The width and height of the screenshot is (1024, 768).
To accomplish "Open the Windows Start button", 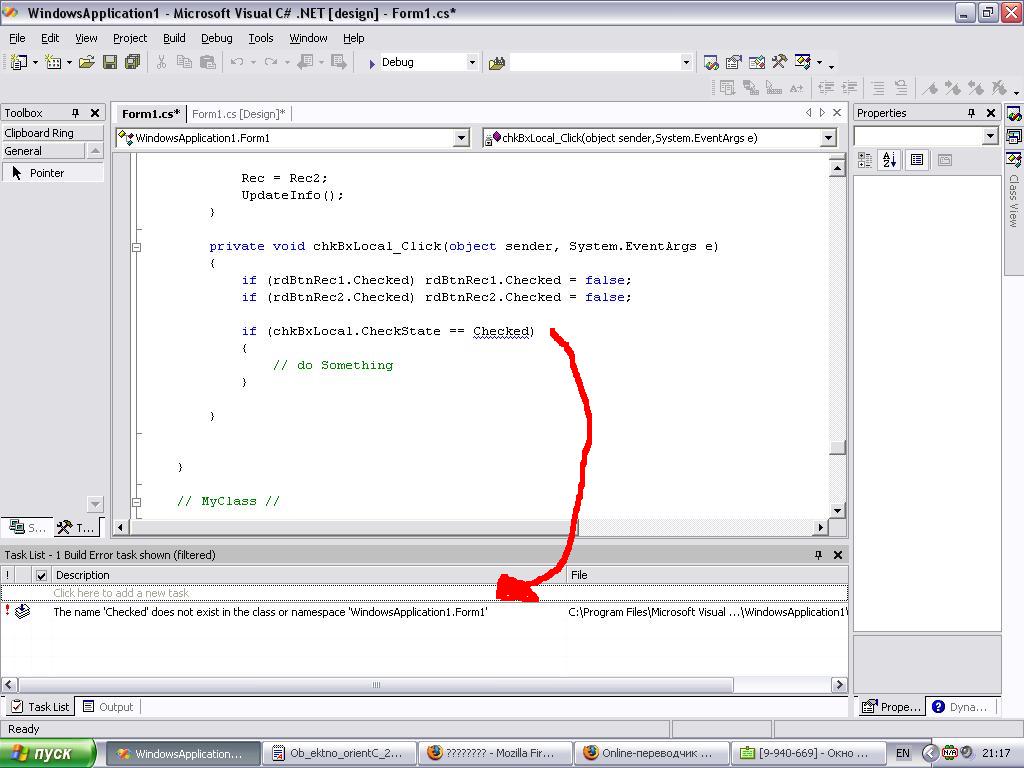I will tap(48, 753).
